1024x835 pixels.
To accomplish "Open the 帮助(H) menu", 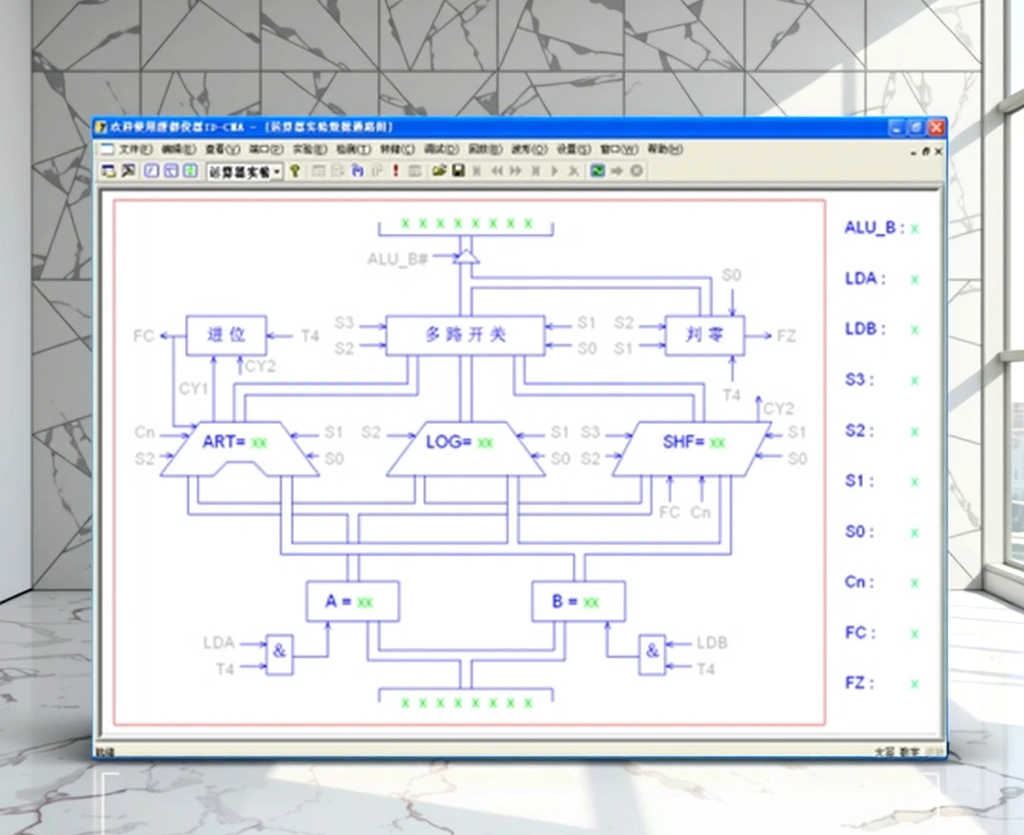I will pos(664,149).
